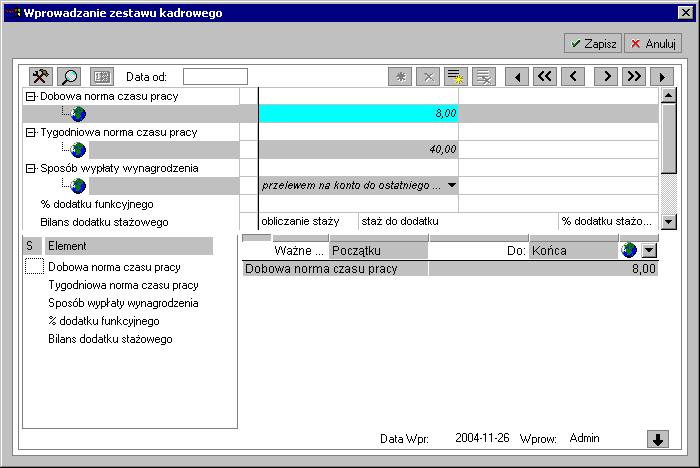Select Dobowa norma czasu pracy in Element list
The width and height of the screenshot is (700, 468).
click(114, 267)
